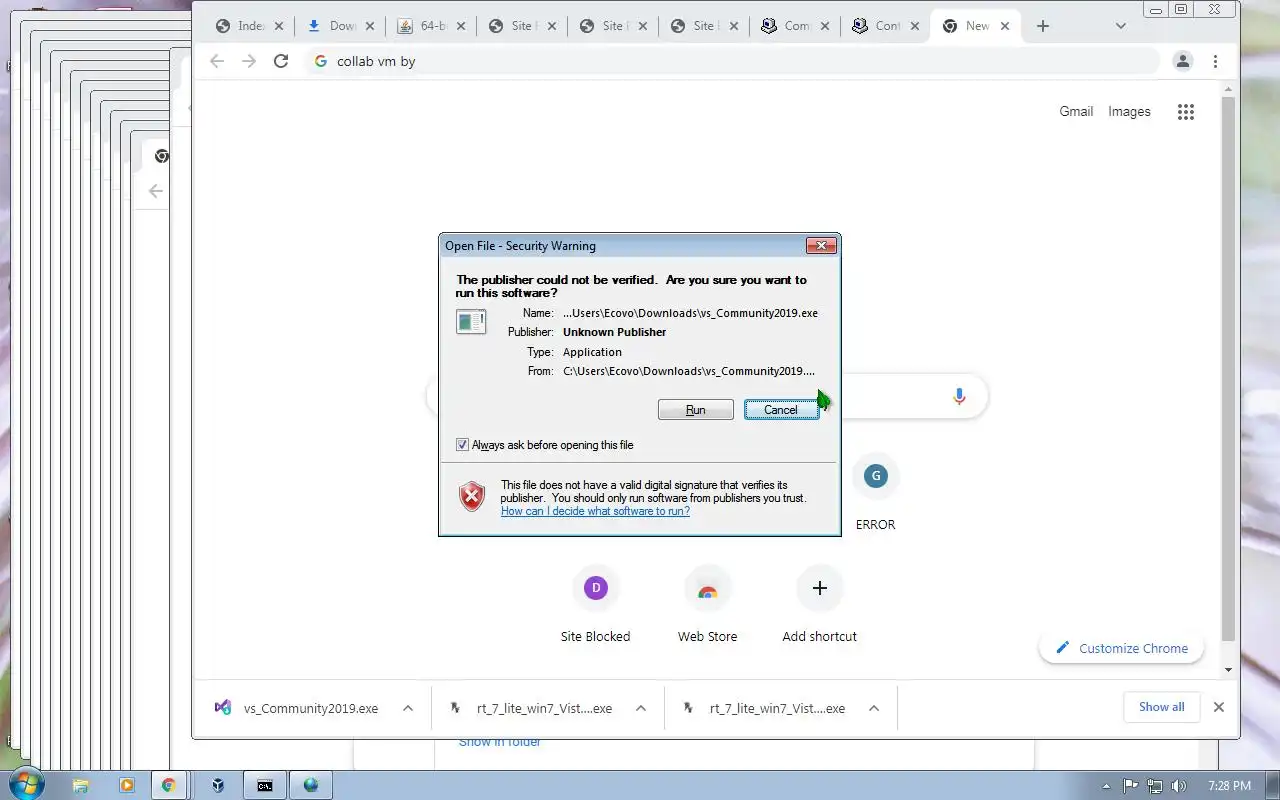Click the browser forward arrow

click(249, 61)
